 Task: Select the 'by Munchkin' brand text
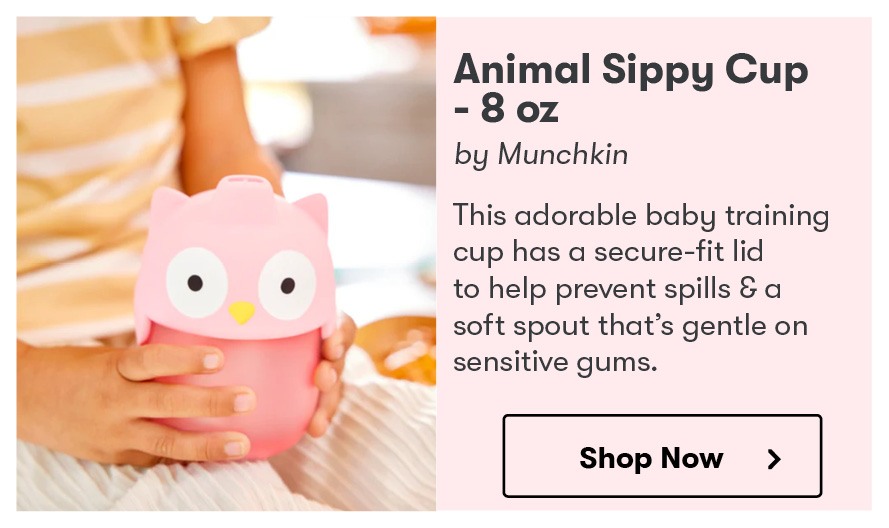[541, 154]
